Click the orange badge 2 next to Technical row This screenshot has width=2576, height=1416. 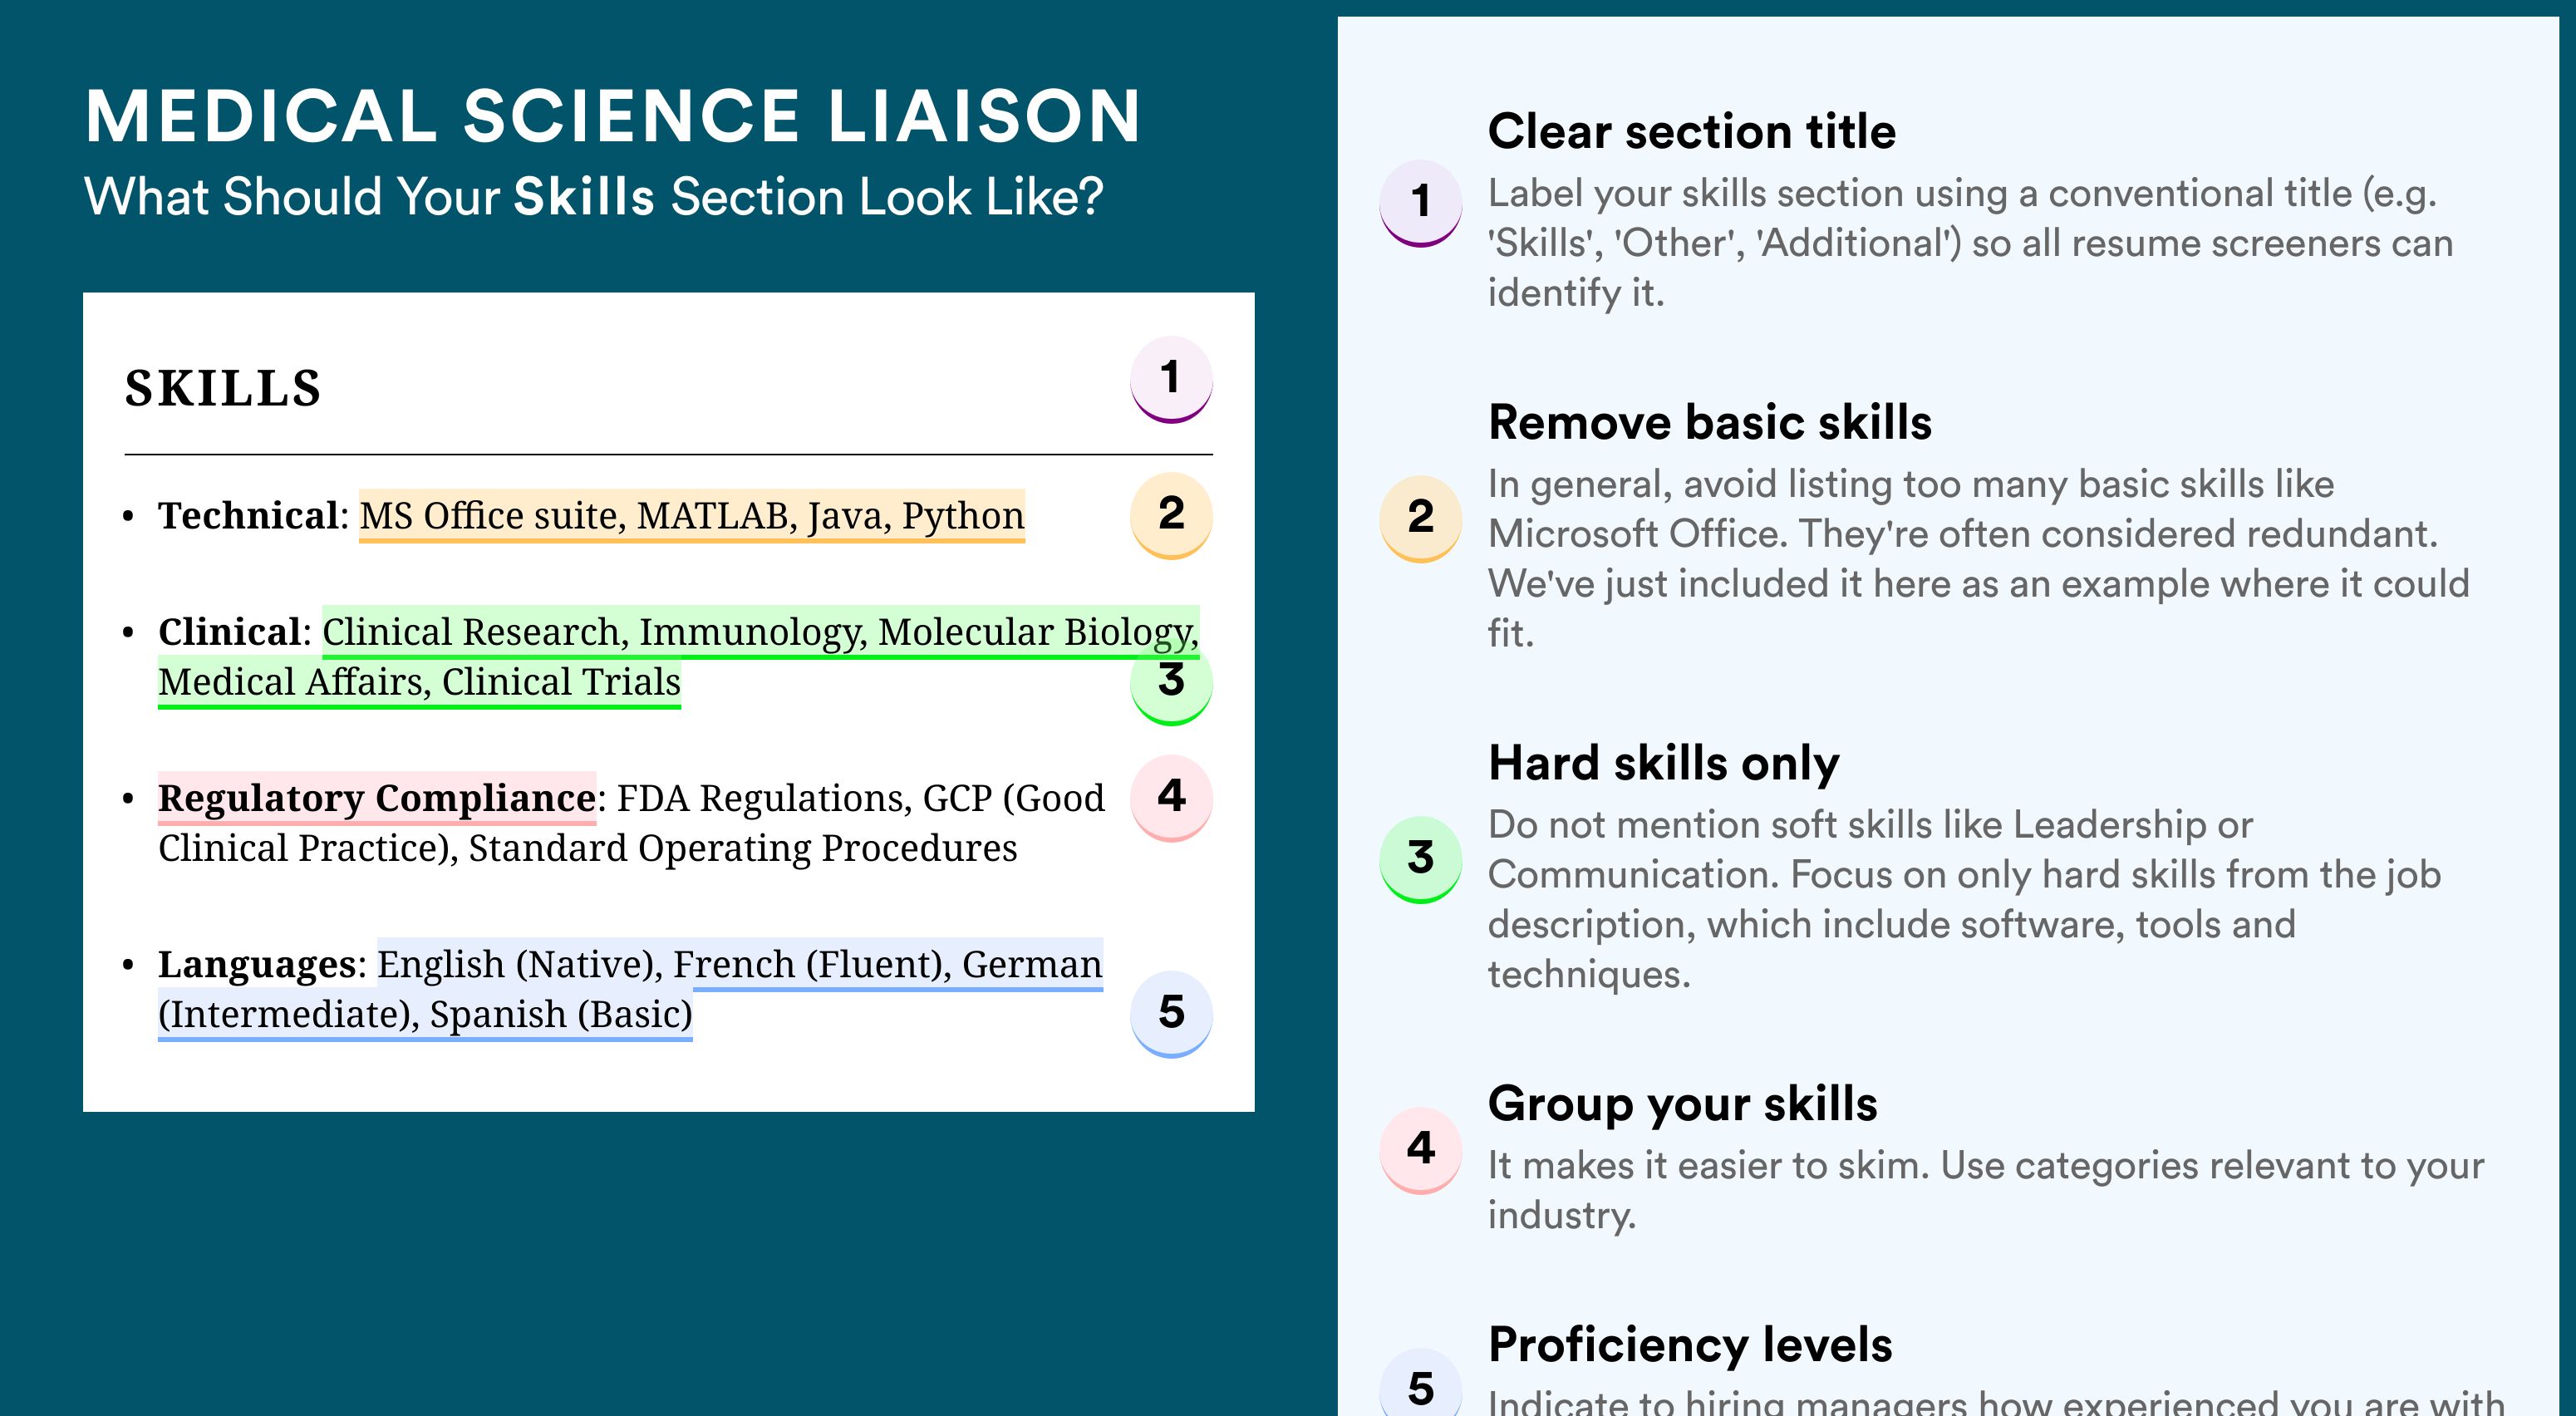pos(1170,514)
